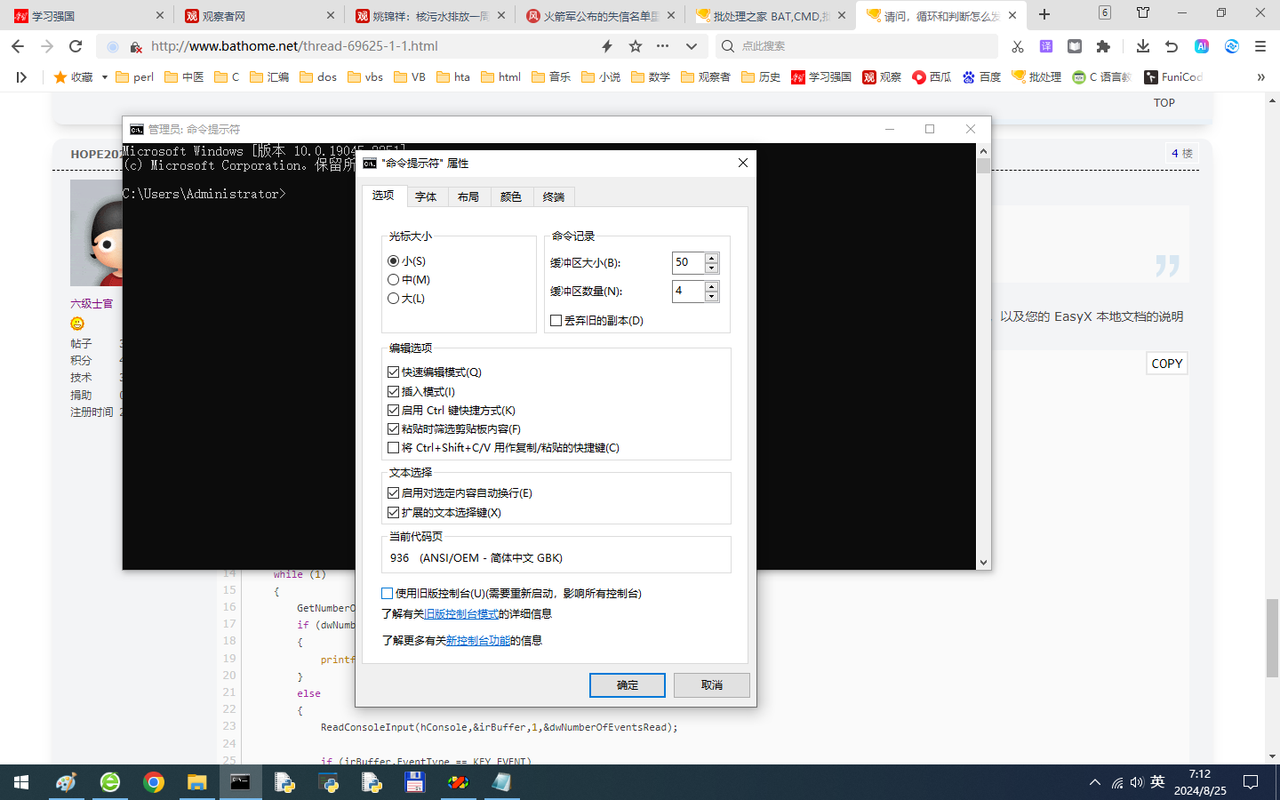Click the Command Prompt taskbar icon
Image resolution: width=1280 pixels, height=800 pixels.
click(241, 783)
